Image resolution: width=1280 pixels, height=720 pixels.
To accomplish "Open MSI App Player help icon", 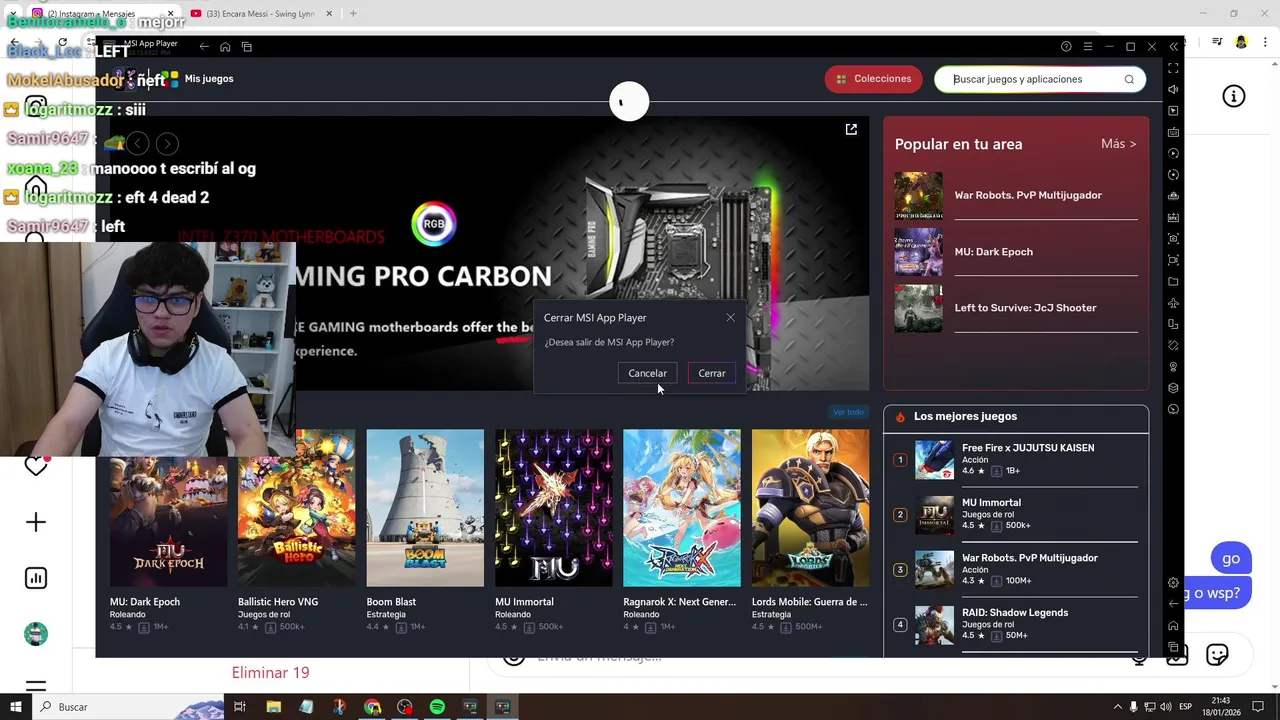I will click(1066, 47).
